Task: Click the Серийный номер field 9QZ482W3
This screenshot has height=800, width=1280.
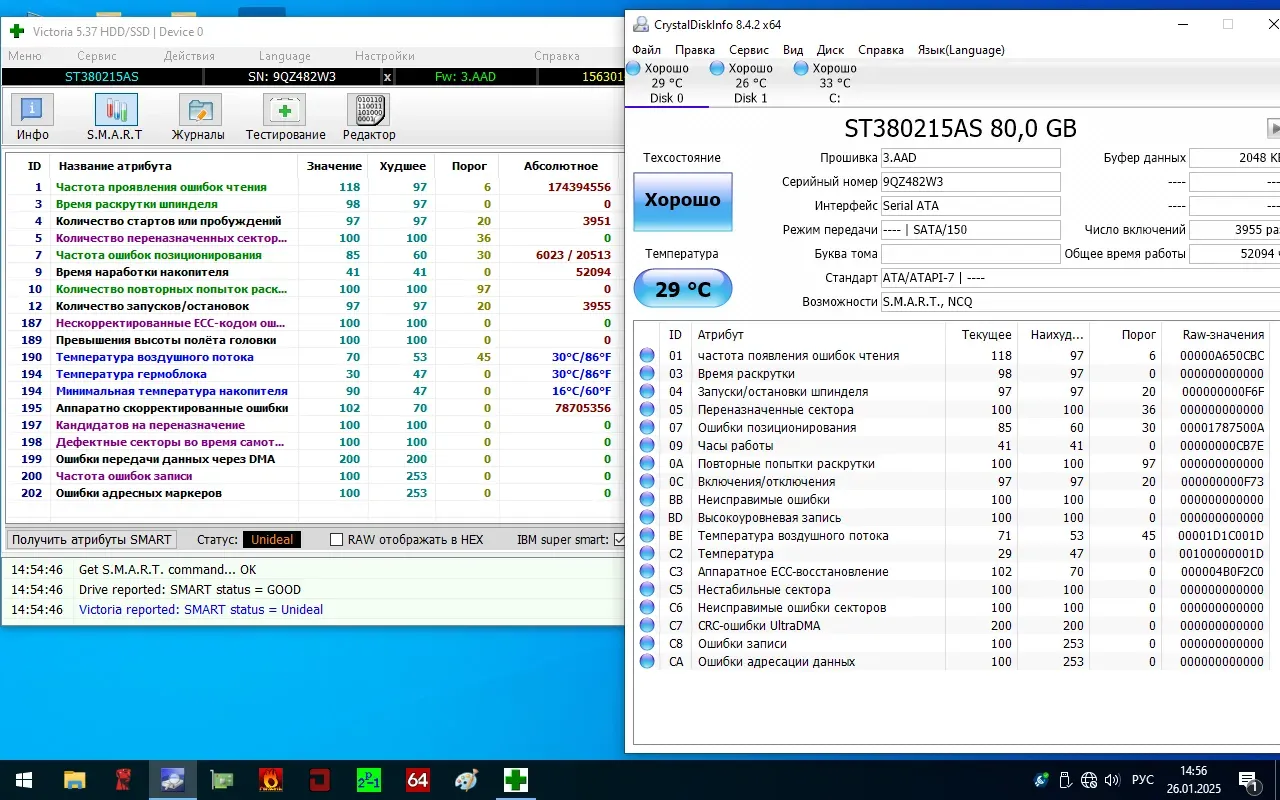Action: (x=970, y=182)
